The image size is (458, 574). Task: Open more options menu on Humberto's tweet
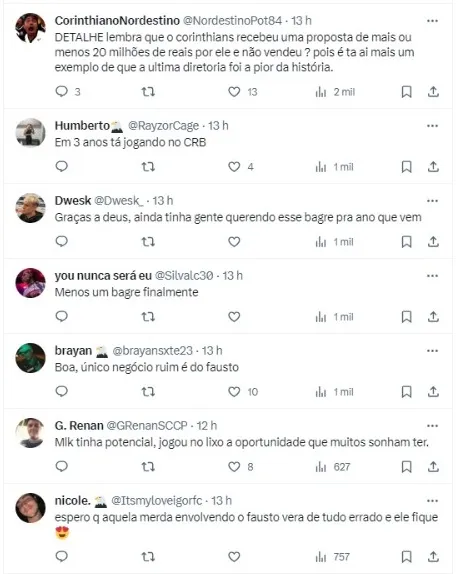tap(432, 126)
